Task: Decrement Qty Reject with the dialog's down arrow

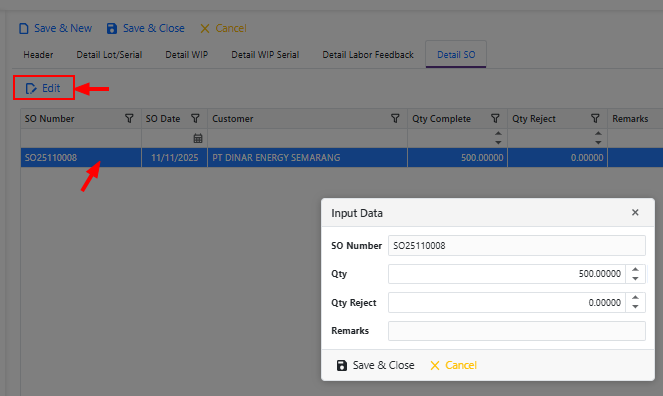Action: tap(635, 307)
